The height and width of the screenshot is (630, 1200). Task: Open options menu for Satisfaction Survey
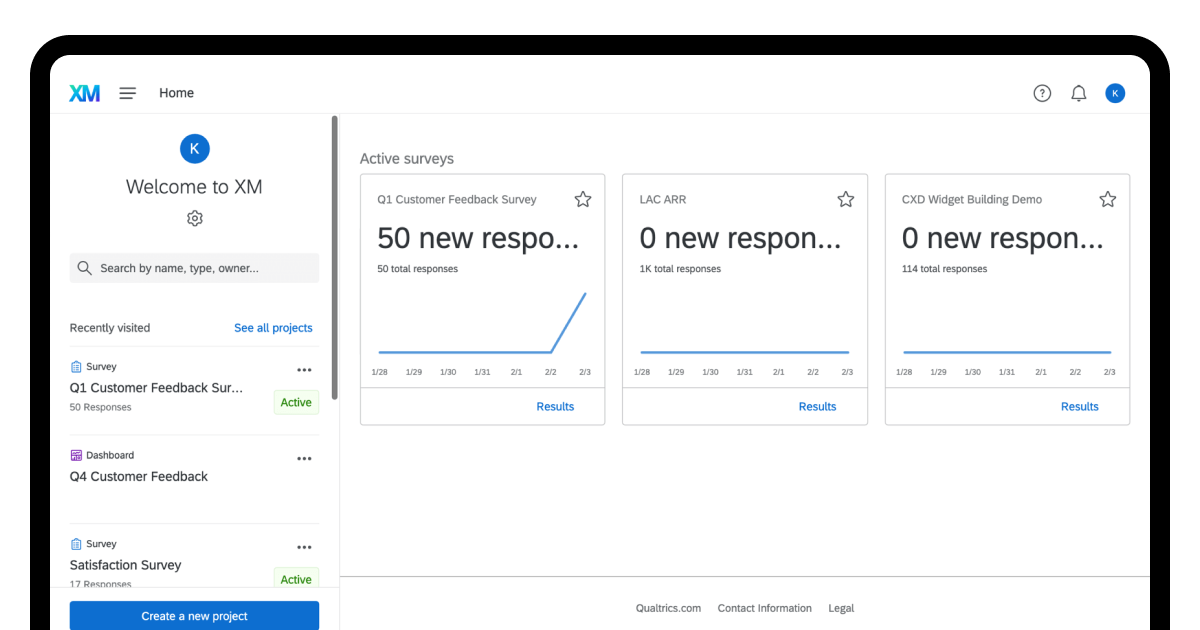[x=305, y=547]
